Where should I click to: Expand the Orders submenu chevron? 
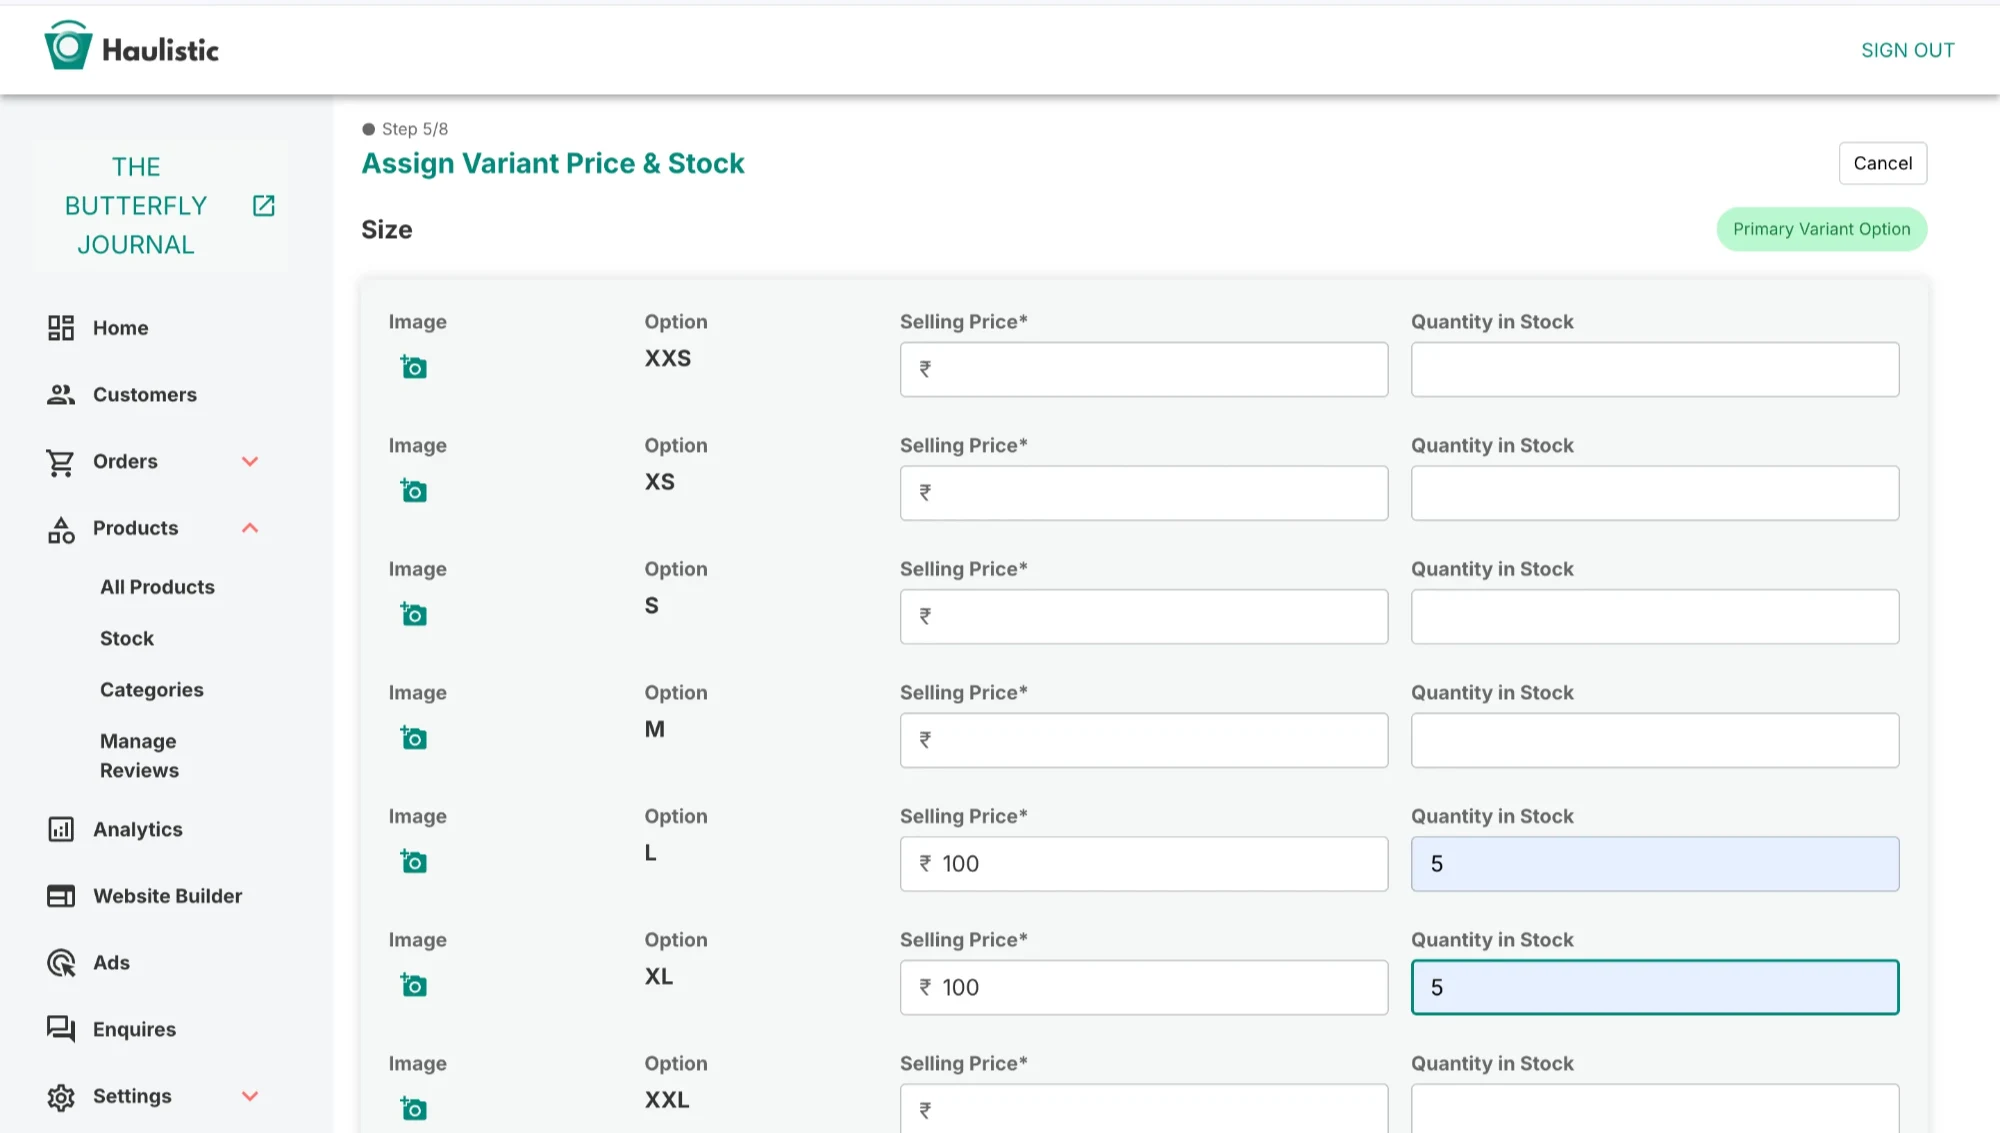250,461
